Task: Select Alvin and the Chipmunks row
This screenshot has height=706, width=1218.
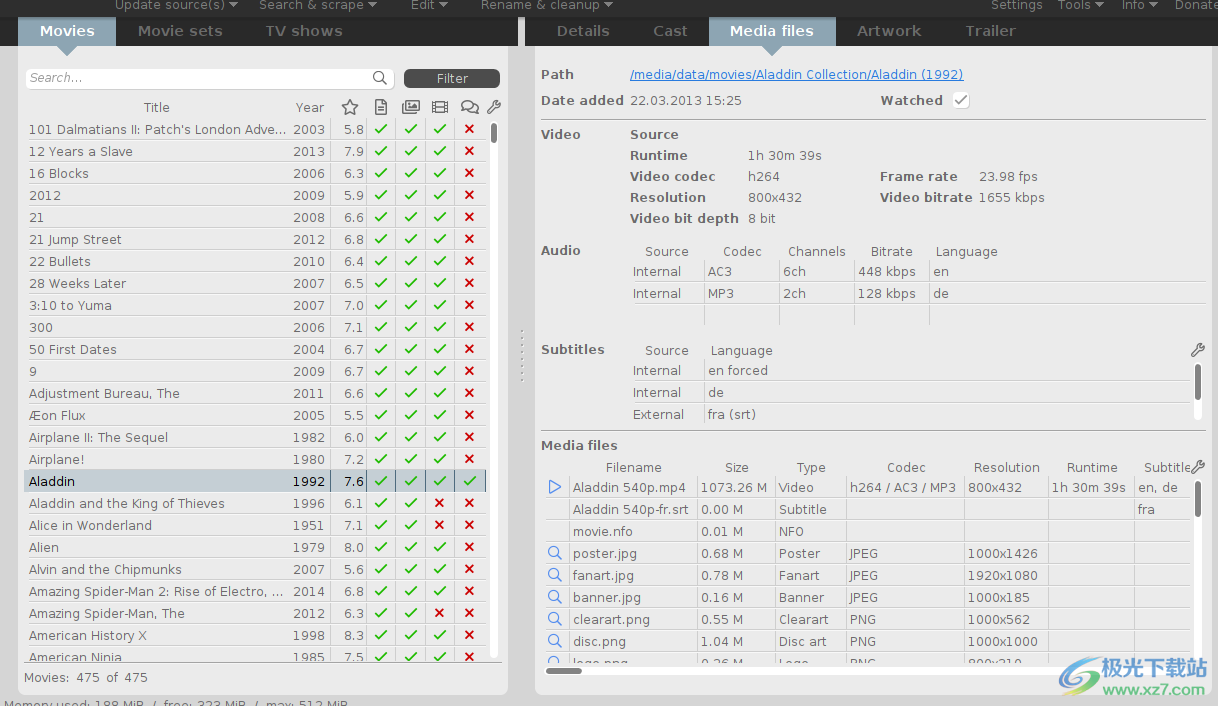Action: (256, 569)
